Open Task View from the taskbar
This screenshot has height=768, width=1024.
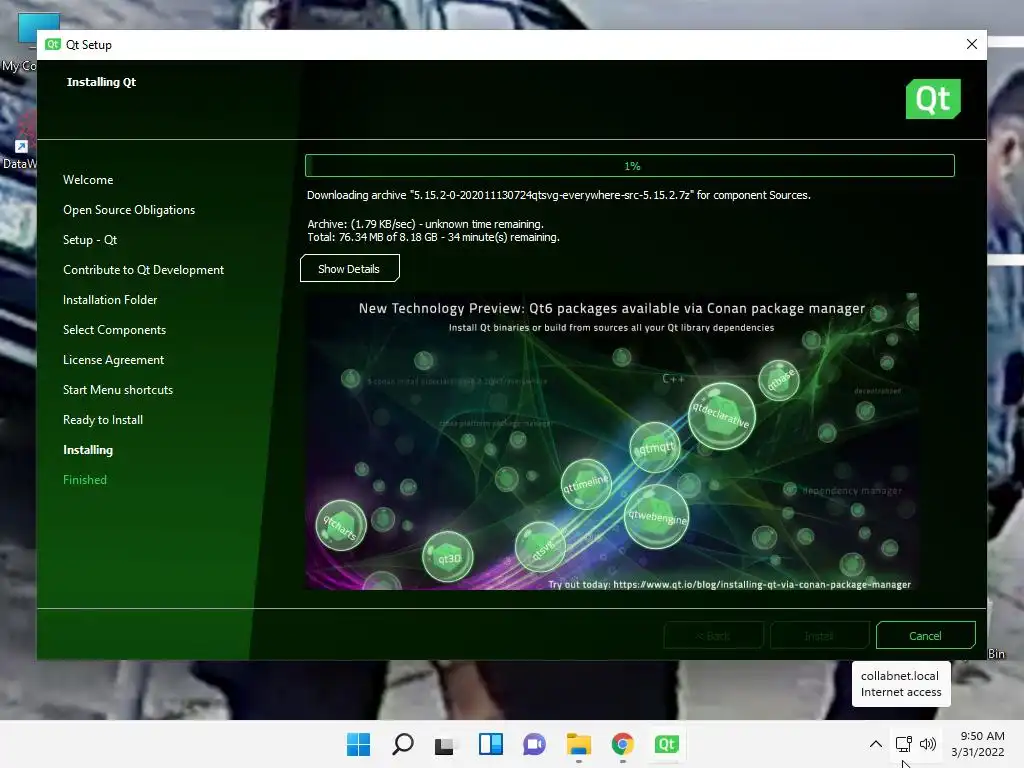pos(445,744)
